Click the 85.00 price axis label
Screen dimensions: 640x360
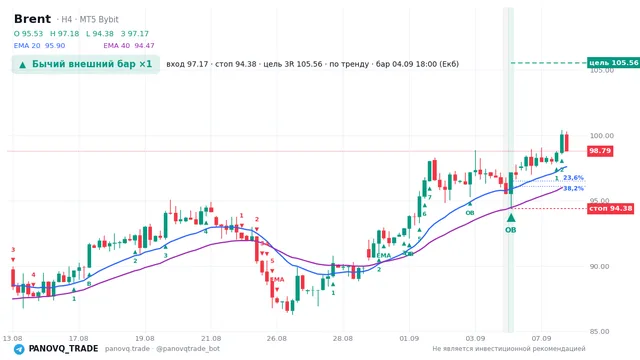[599, 331]
